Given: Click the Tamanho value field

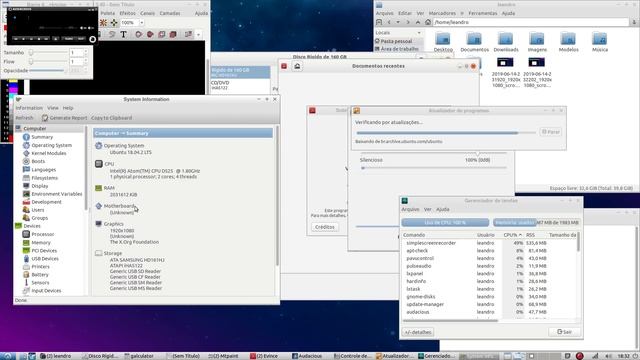Looking at the screenshot, I should pyautogui.click(x=76, y=53).
